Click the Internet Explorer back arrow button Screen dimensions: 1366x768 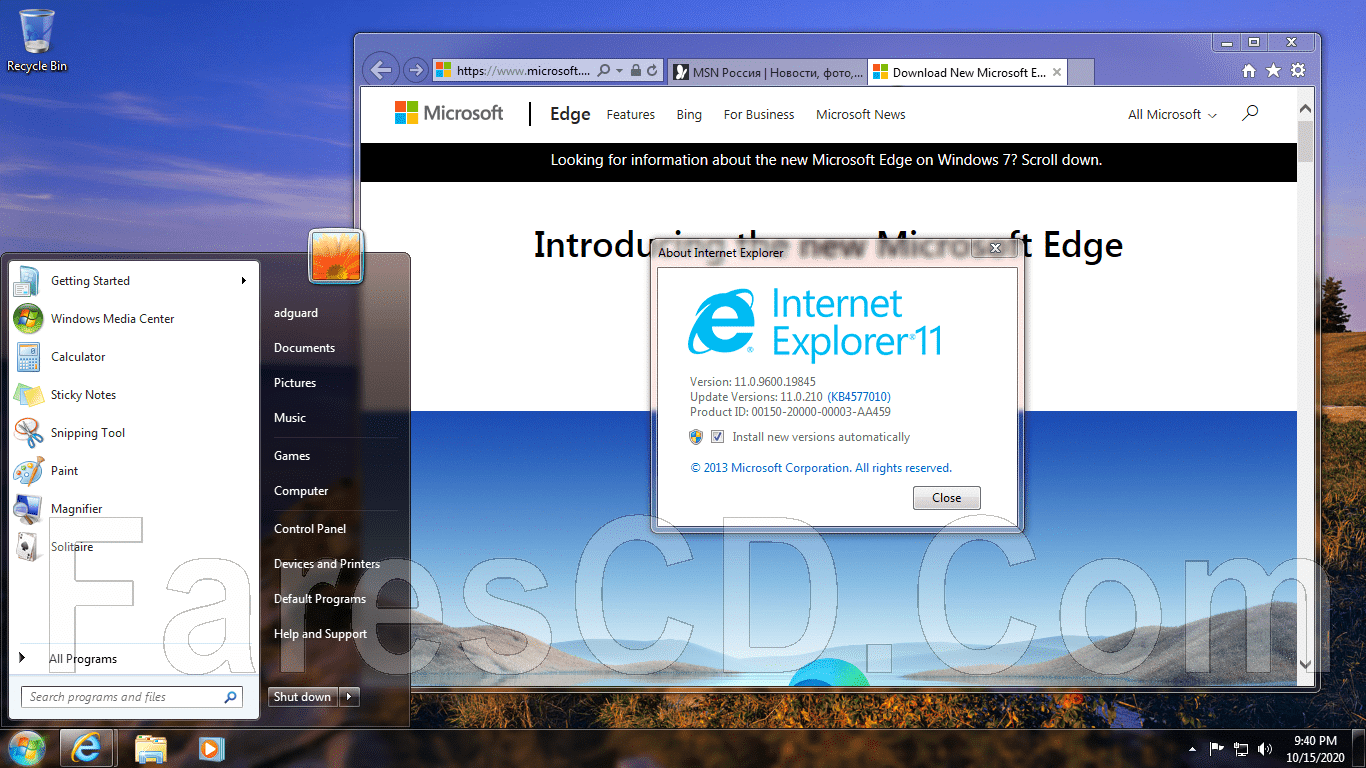380,70
